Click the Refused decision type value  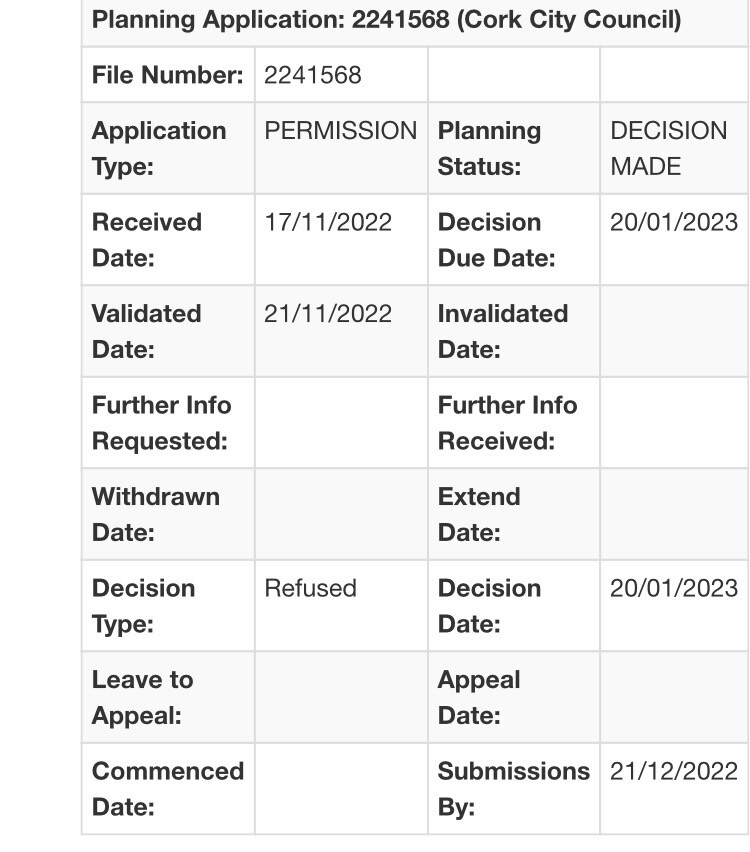310,588
